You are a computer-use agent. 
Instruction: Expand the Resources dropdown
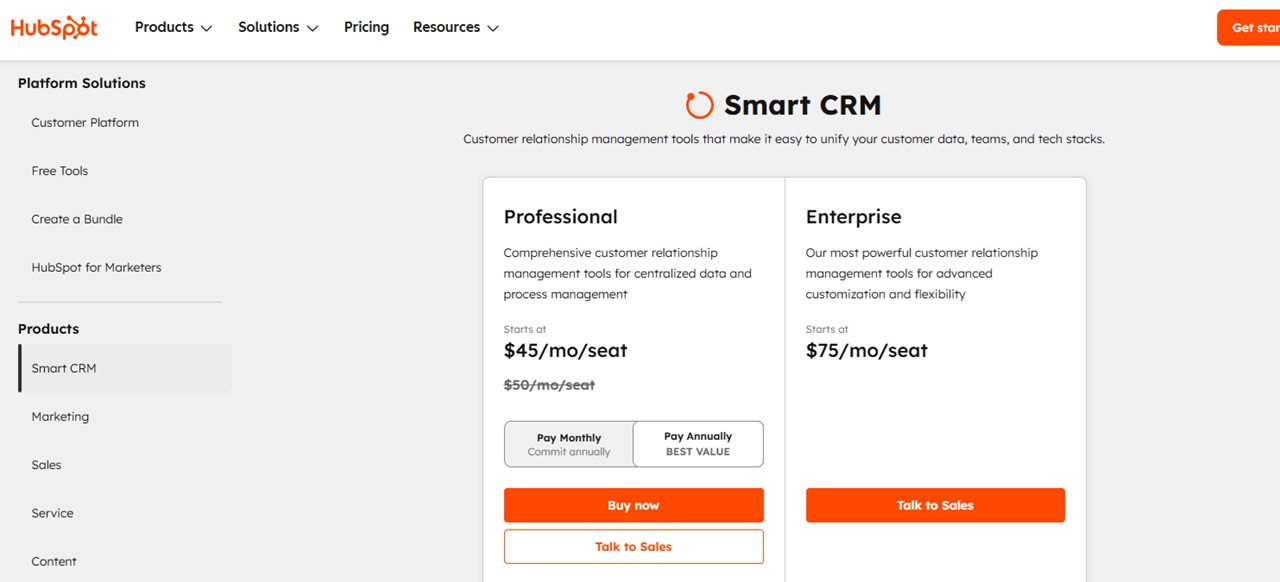click(x=455, y=27)
